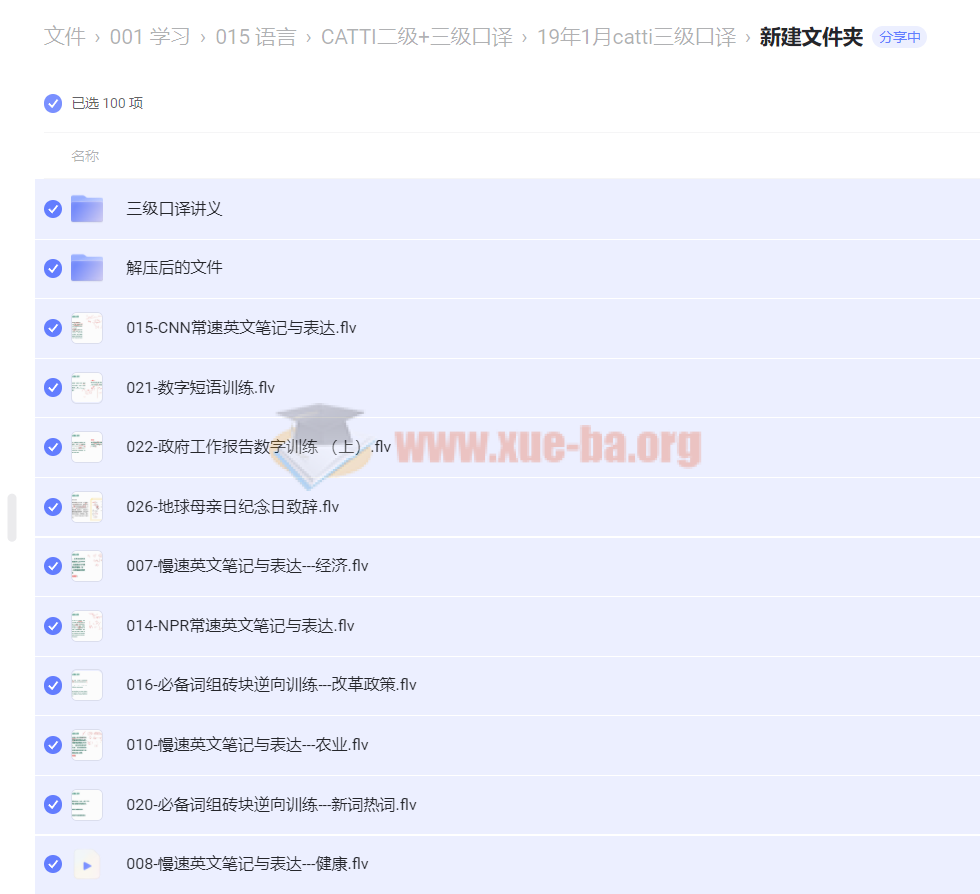
Task: Toggle the select-all checkbox beside 已选 100 项
Action: click(x=53, y=103)
